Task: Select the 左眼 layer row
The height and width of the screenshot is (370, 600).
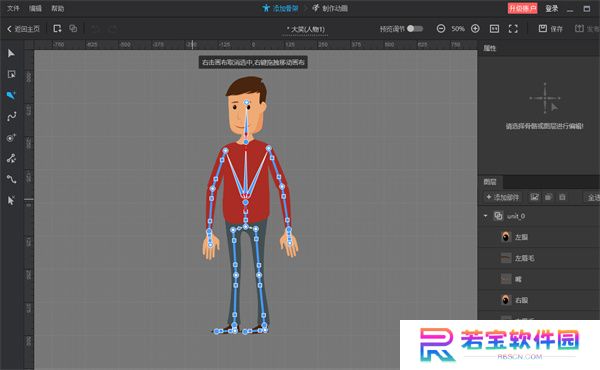Action: [539, 237]
